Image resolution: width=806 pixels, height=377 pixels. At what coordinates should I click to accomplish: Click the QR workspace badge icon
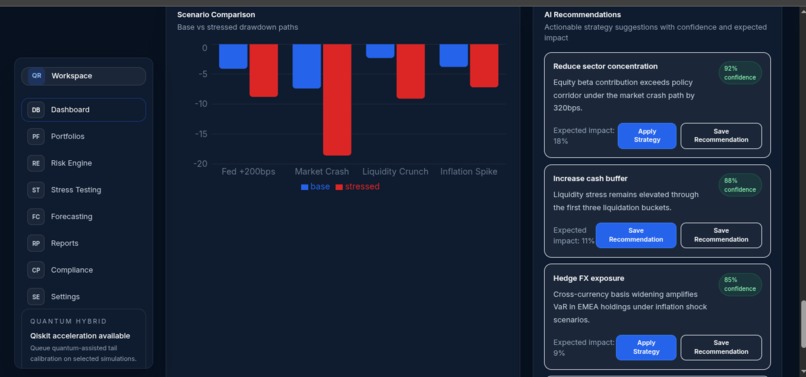(x=36, y=76)
